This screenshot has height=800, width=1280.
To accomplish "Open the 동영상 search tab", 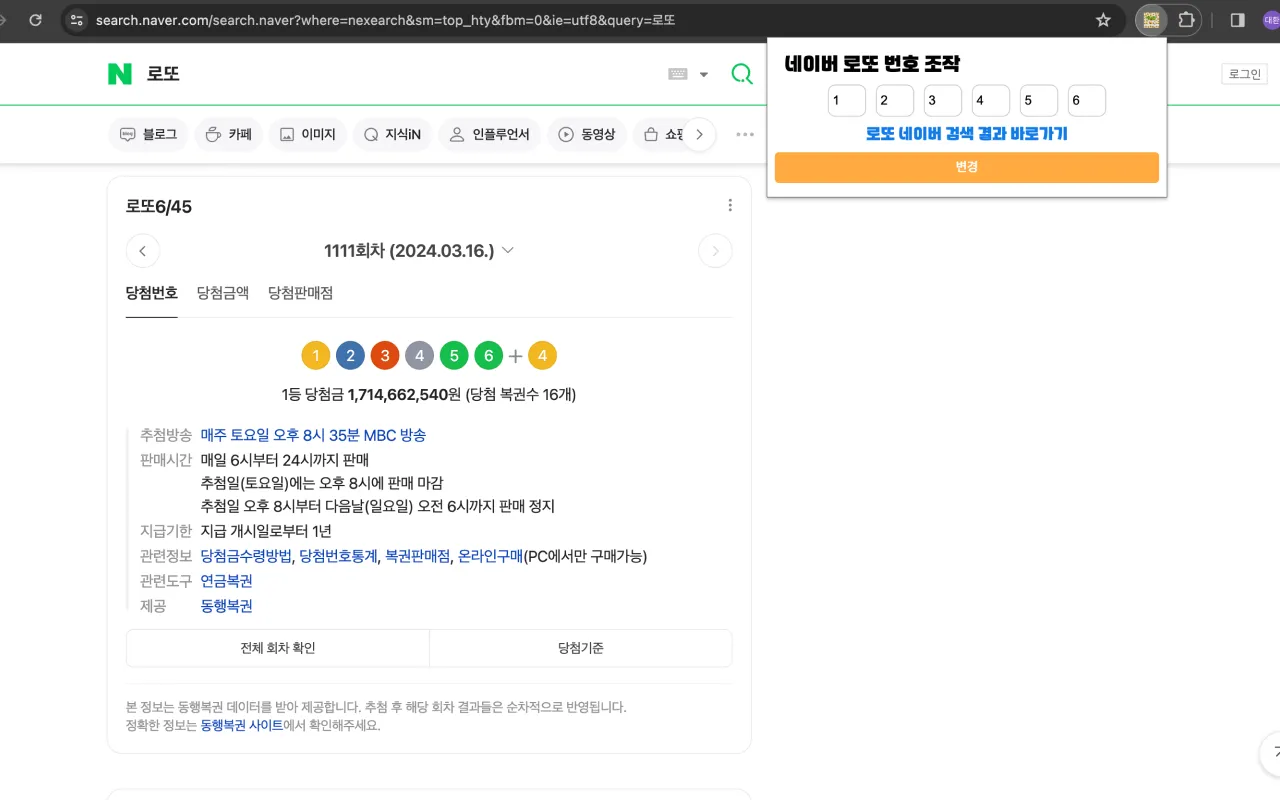I will (587, 134).
